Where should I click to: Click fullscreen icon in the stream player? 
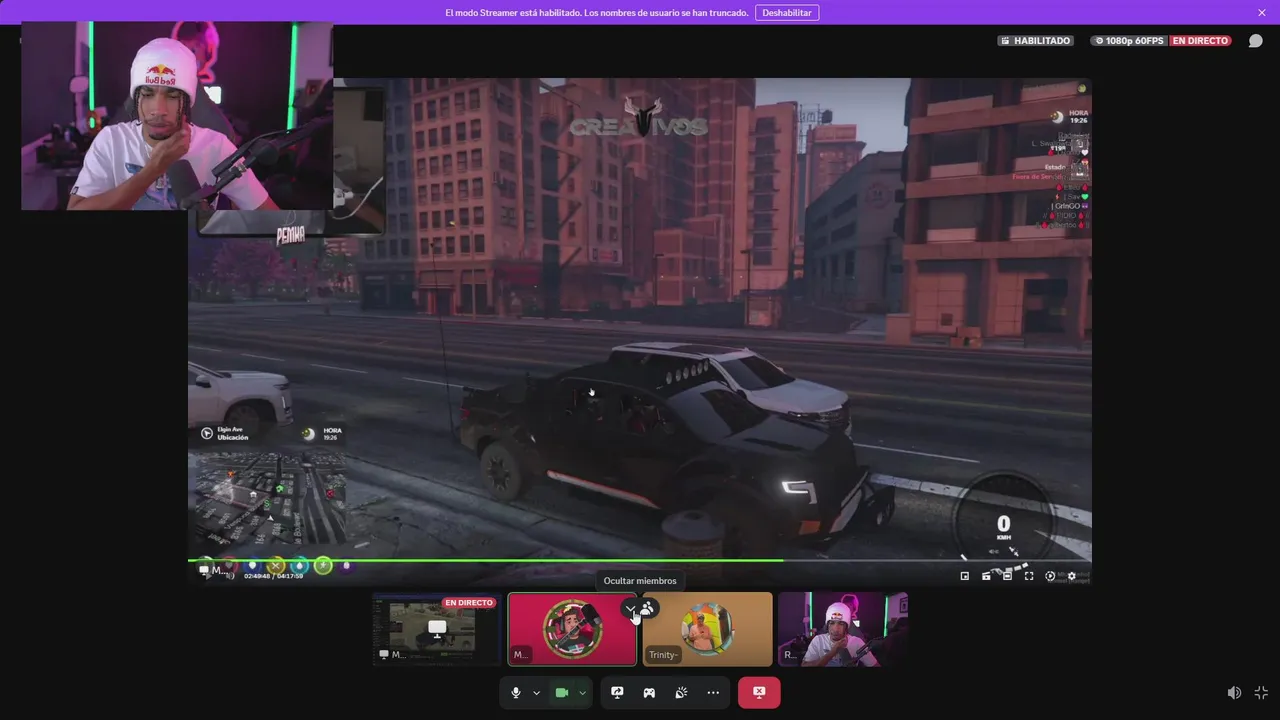click(1029, 576)
